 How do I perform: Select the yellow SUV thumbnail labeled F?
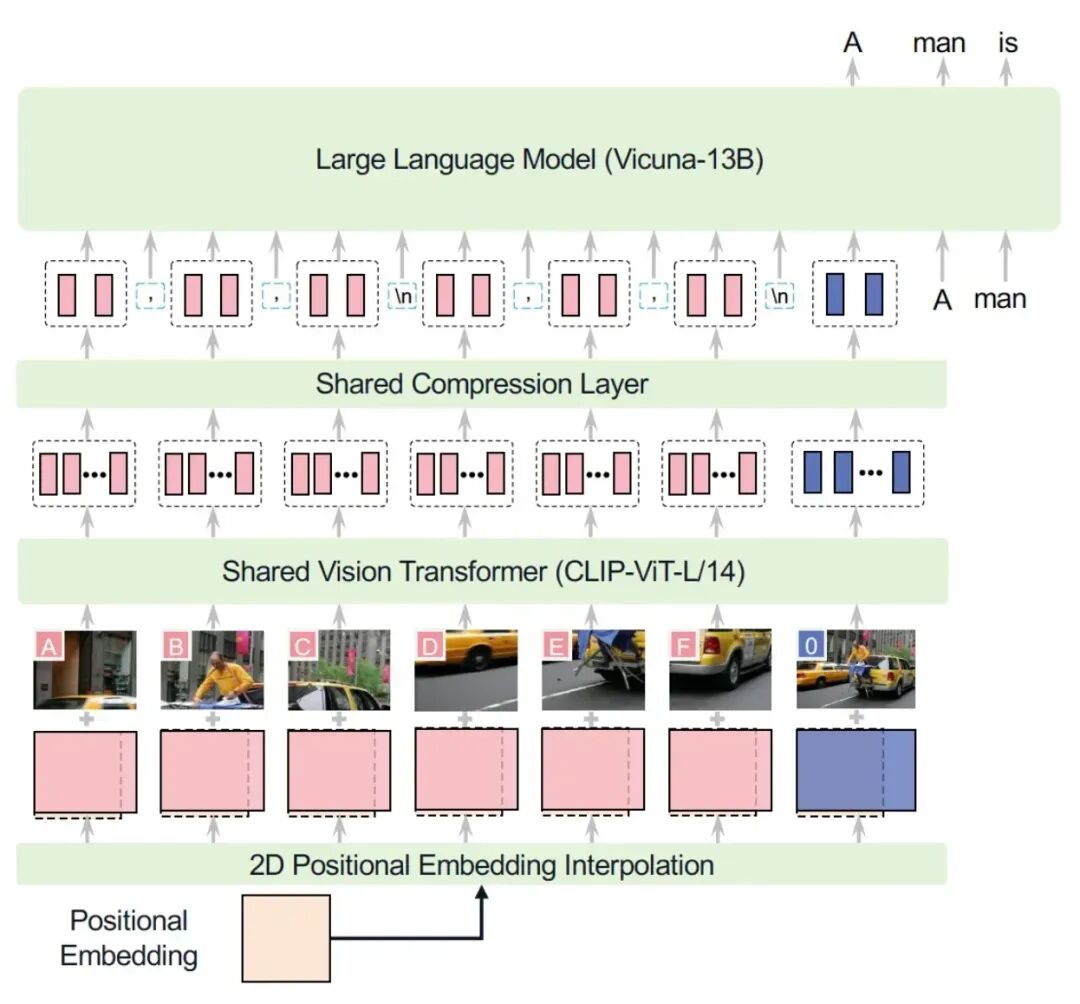click(x=720, y=669)
